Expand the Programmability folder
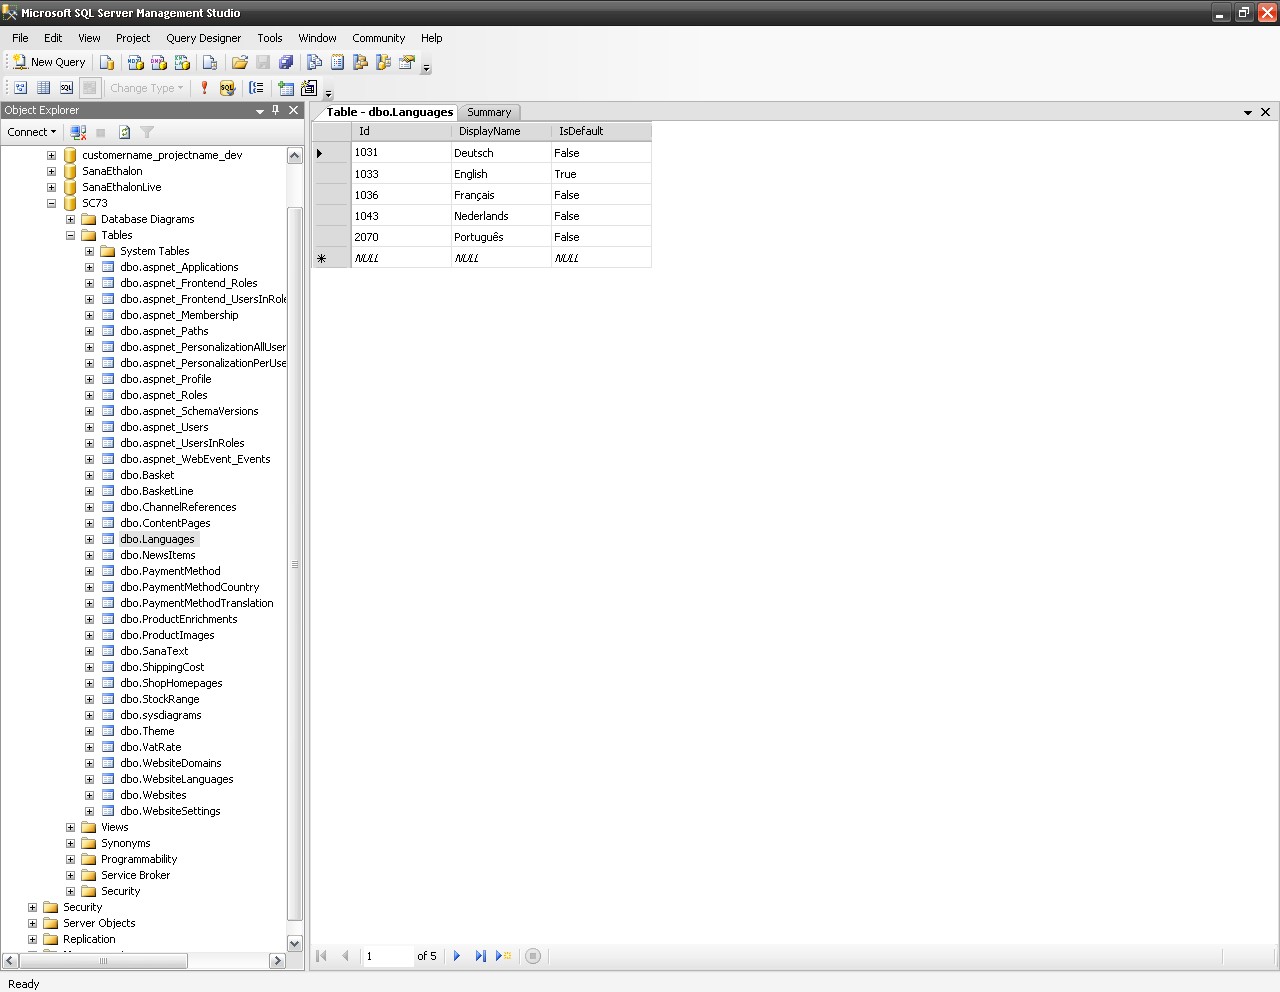The height and width of the screenshot is (992, 1280). point(70,859)
